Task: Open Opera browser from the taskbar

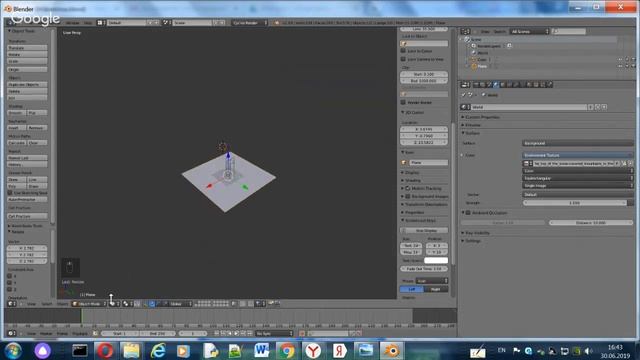Action: [x=105, y=351]
